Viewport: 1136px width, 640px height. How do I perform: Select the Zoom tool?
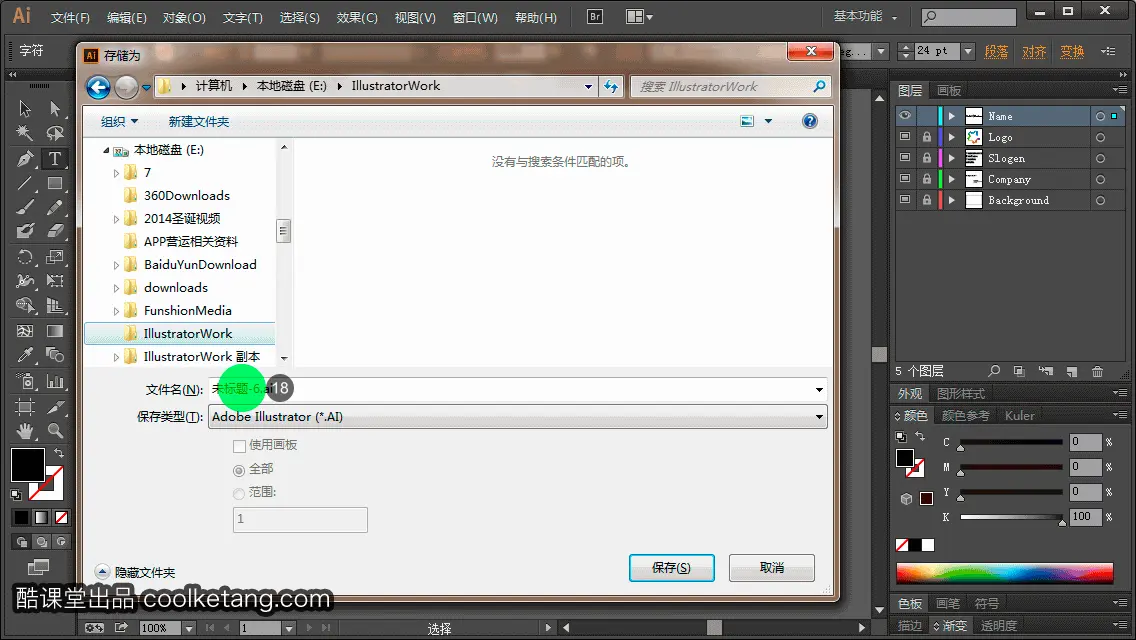[x=55, y=431]
